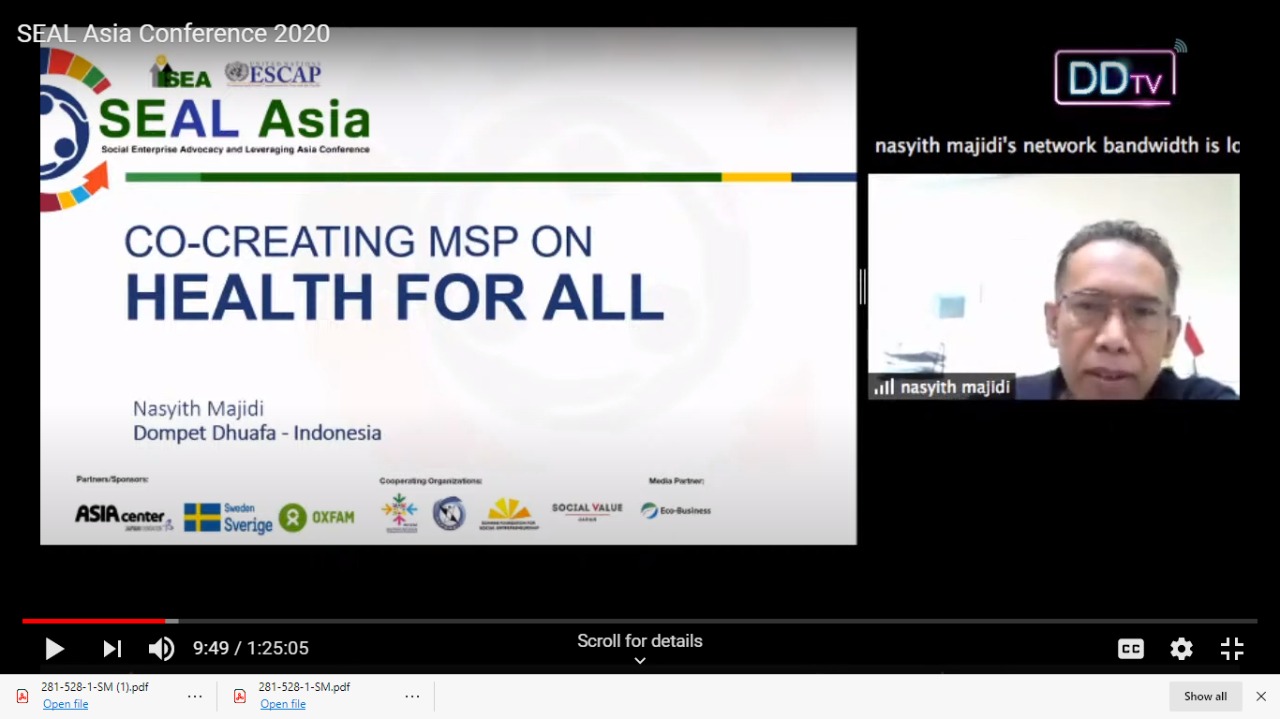The width and height of the screenshot is (1280, 719).
Task: Toggle closed captions
Action: (x=1131, y=649)
